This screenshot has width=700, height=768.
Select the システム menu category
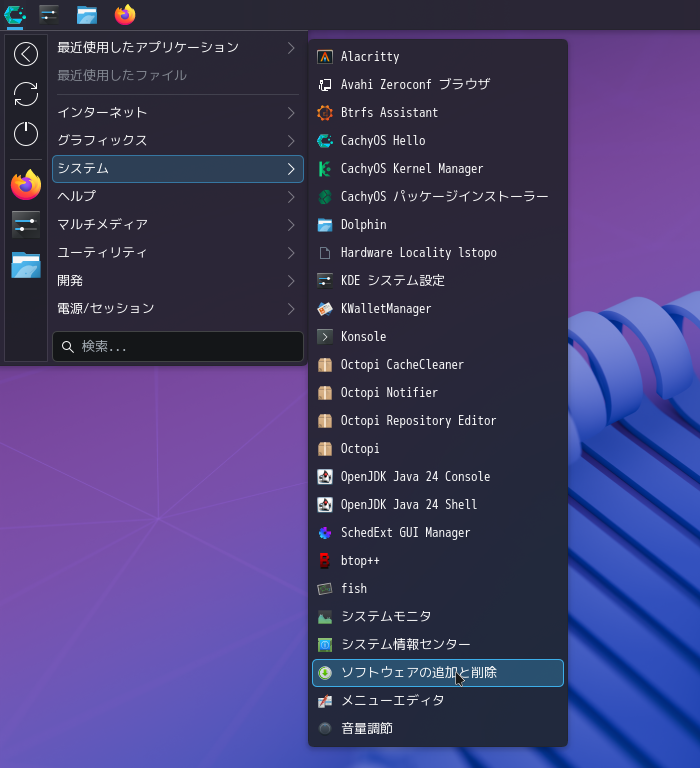tap(178, 169)
